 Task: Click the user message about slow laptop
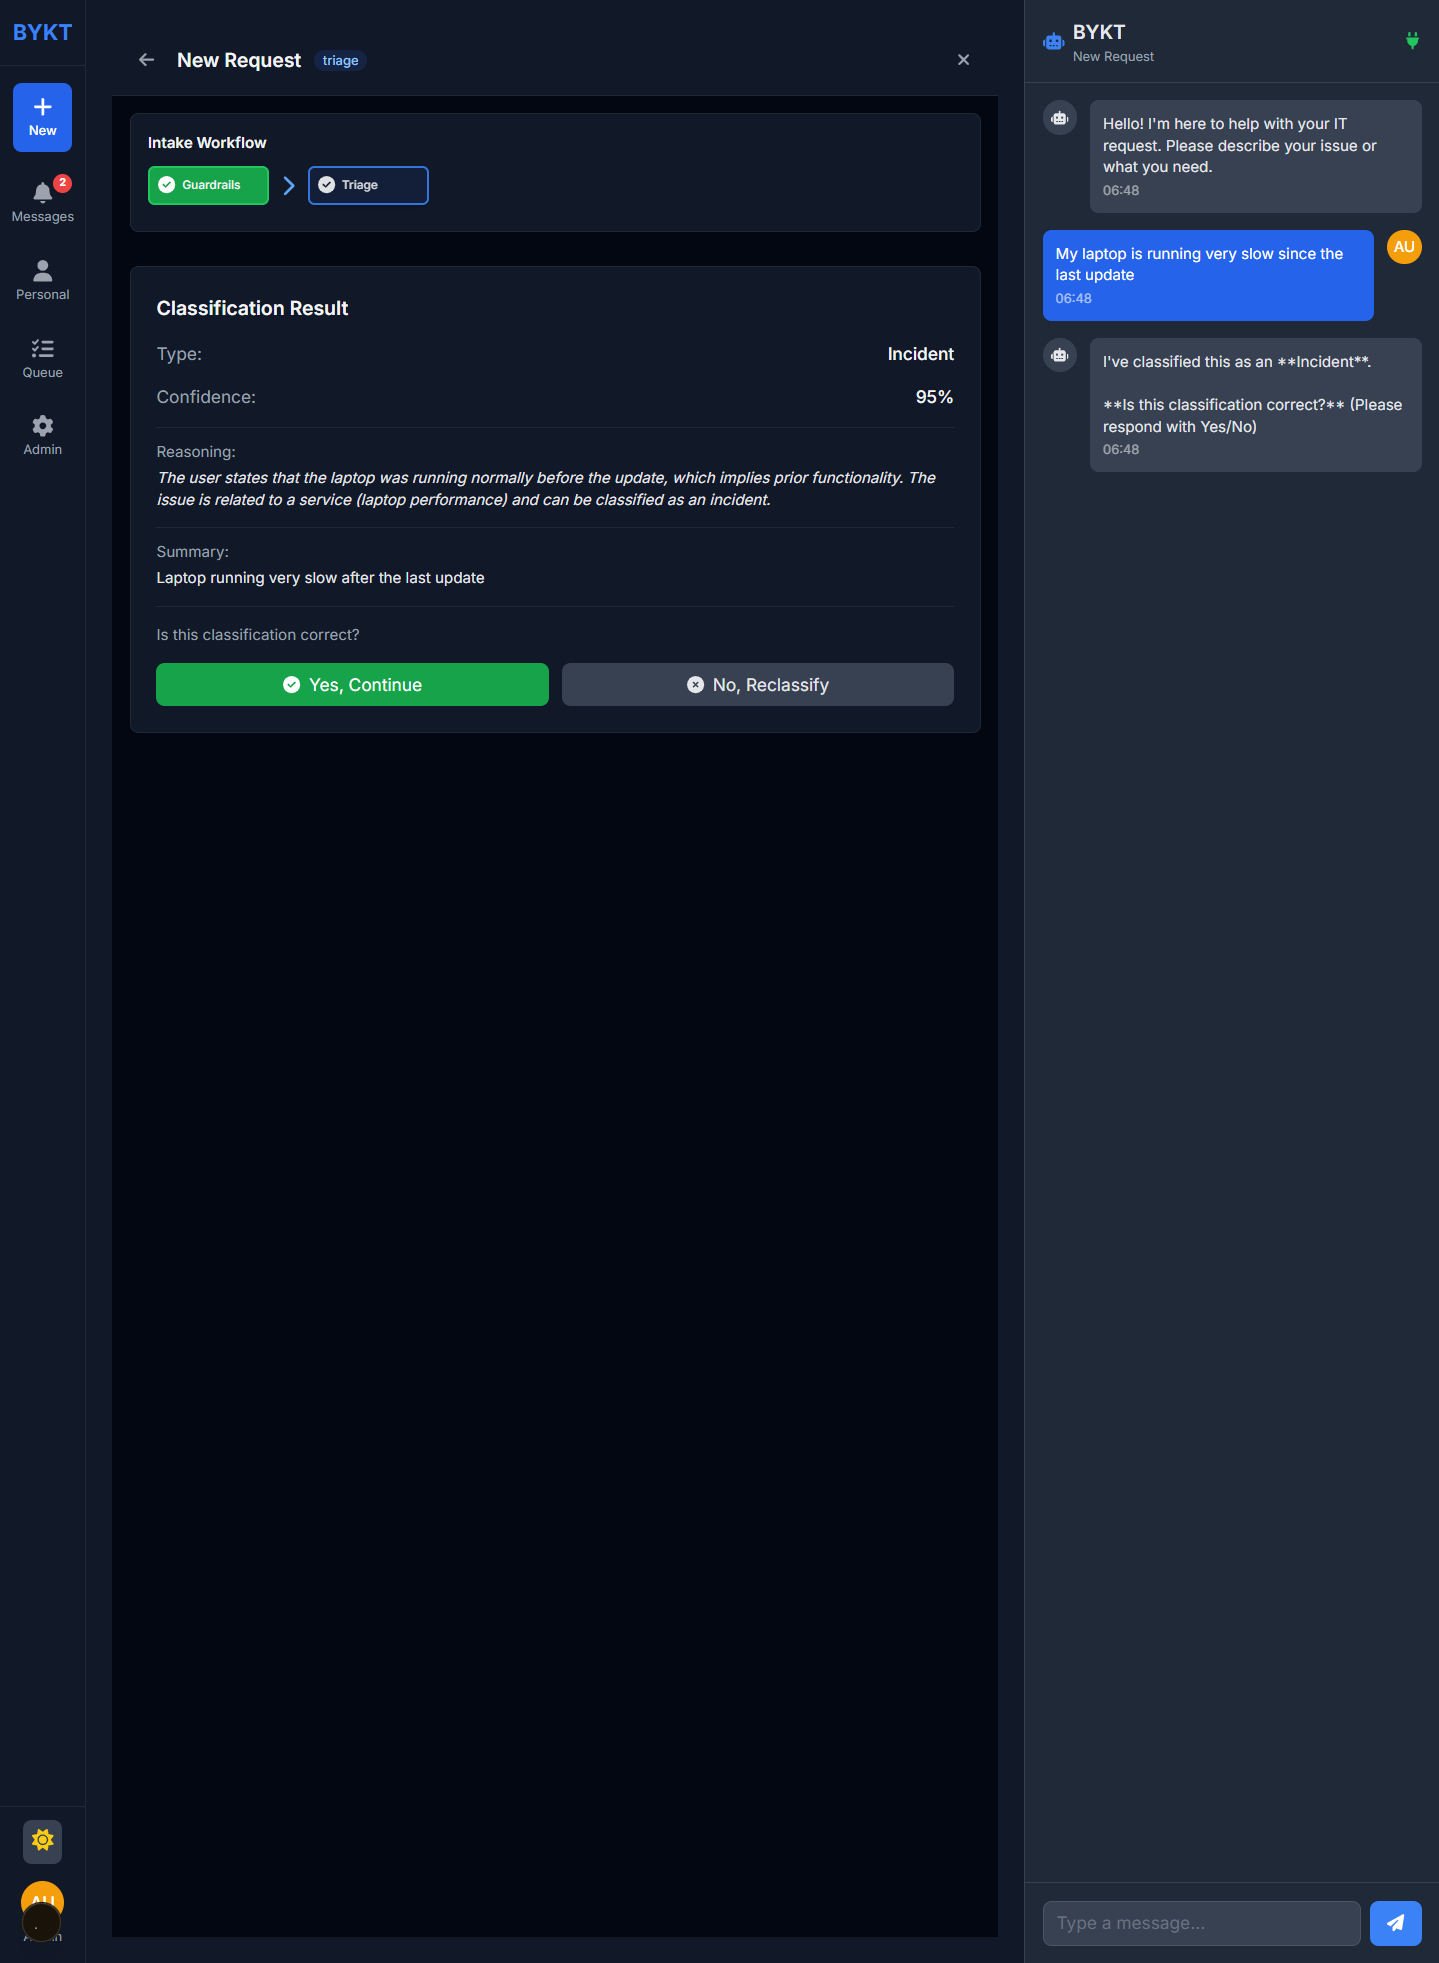[x=1208, y=275]
